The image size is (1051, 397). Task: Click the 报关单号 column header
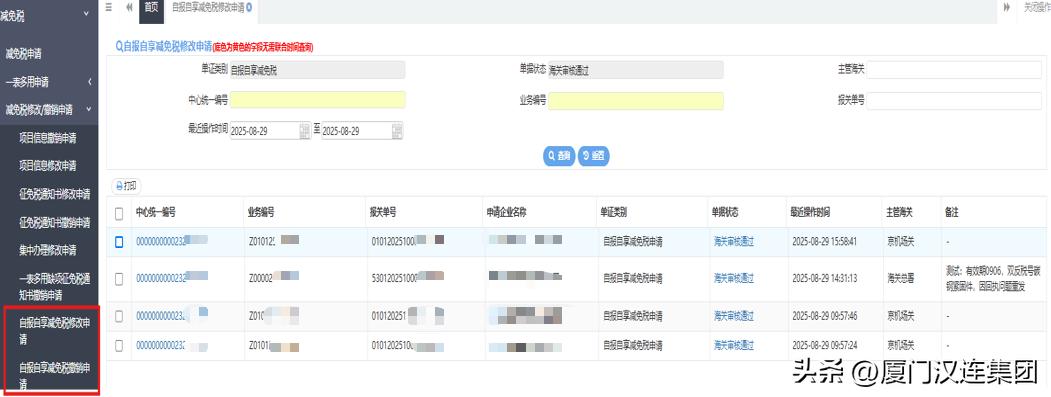383,213
